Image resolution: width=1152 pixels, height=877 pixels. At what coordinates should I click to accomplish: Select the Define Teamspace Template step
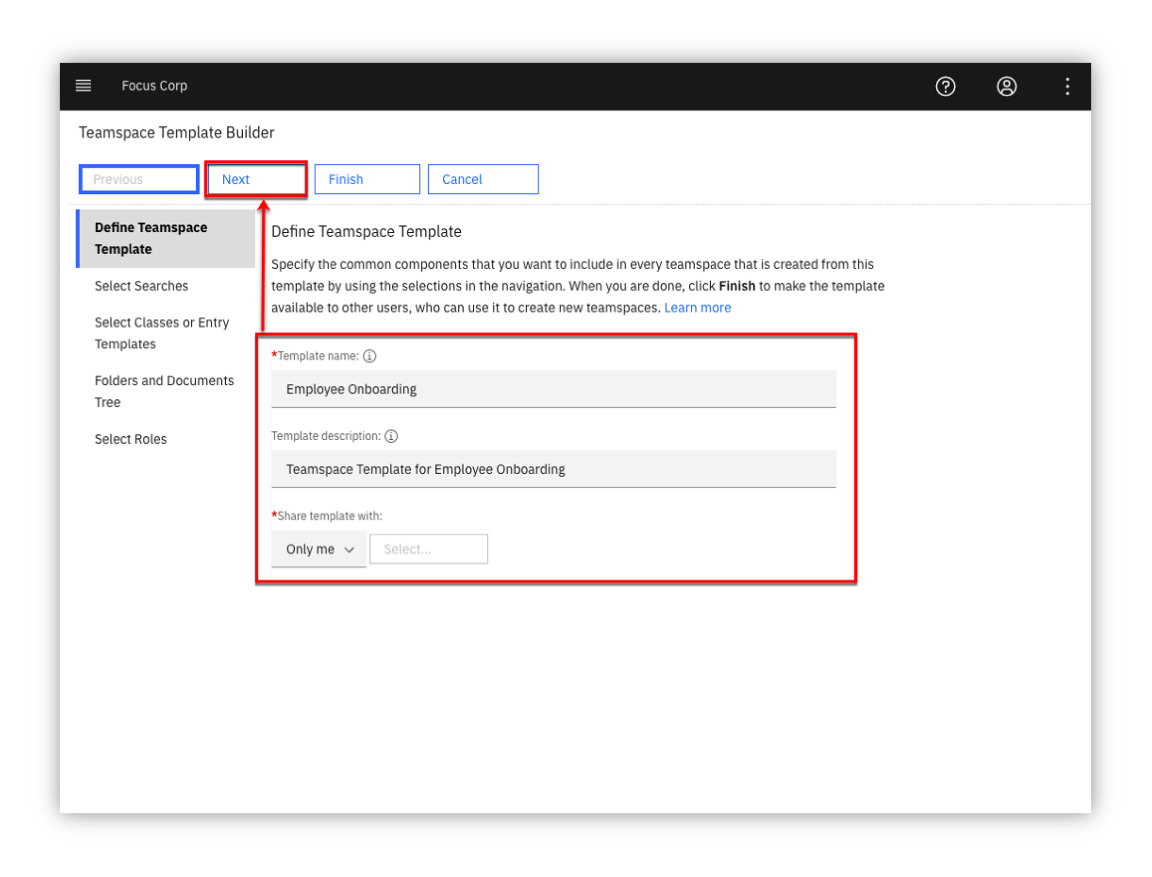click(166, 239)
